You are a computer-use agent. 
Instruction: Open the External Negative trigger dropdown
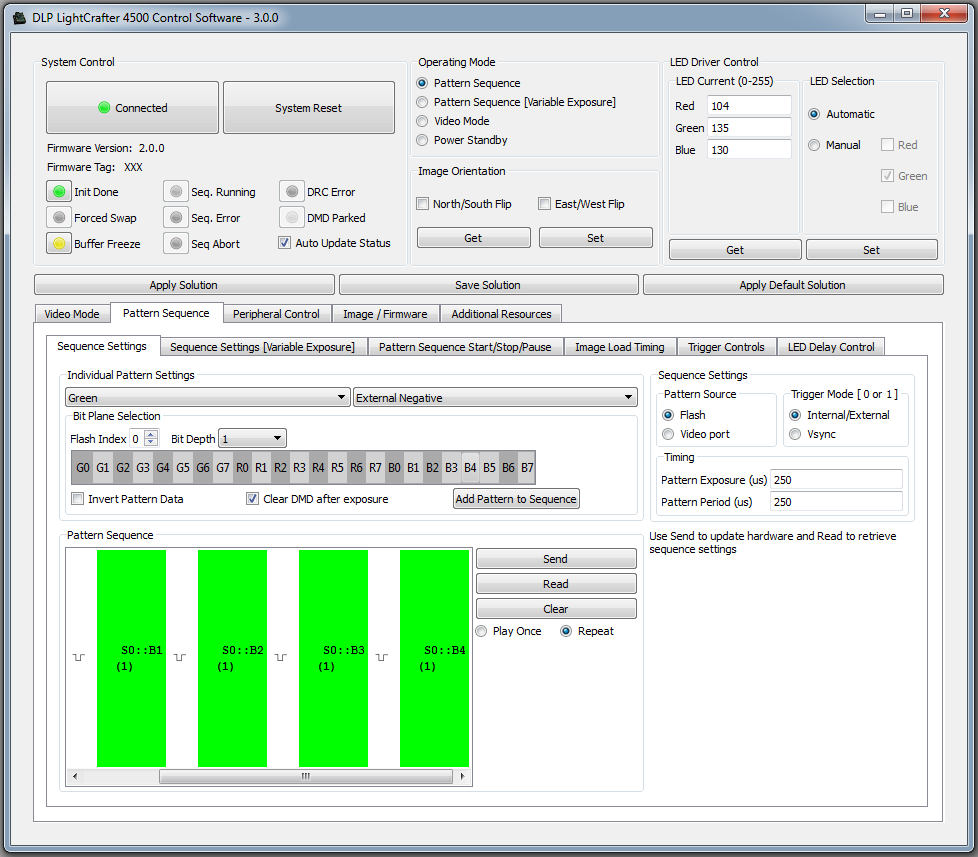click(x=495, y=397)
